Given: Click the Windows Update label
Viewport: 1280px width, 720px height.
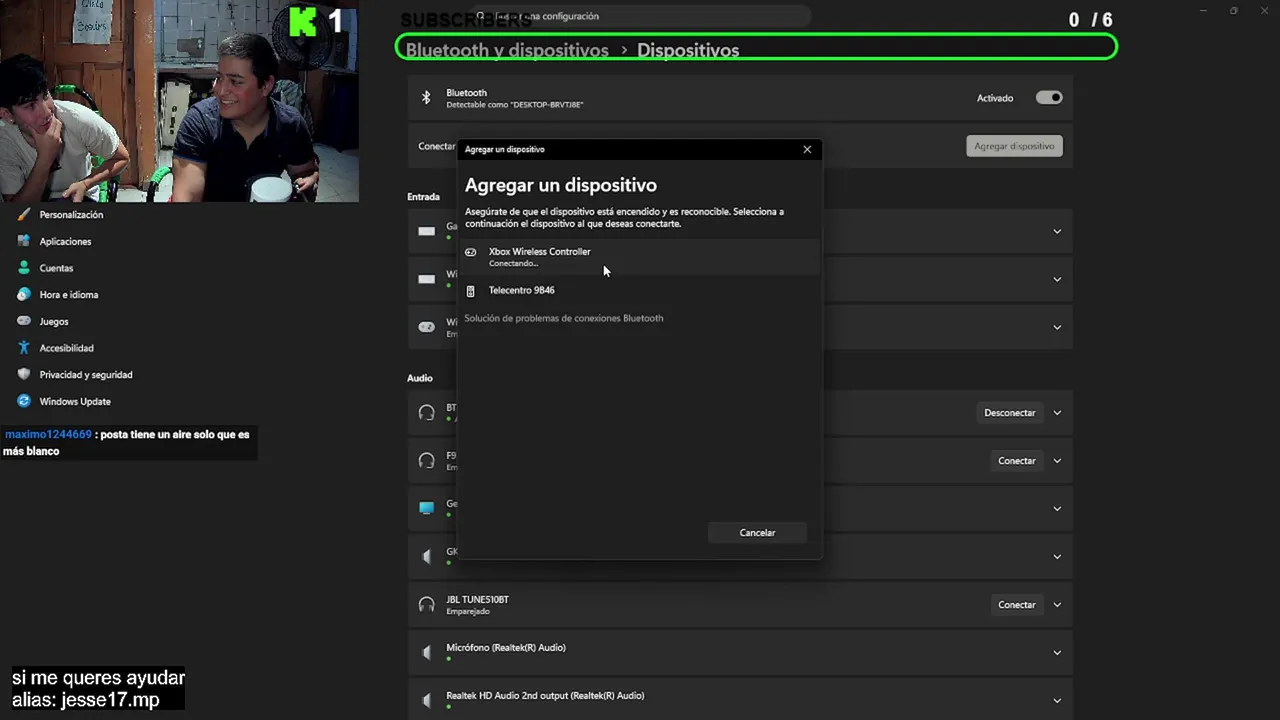Looking at the screenshot, I should (75, 402).
